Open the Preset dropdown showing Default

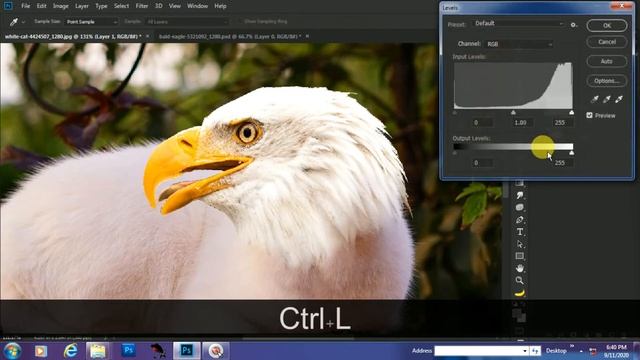519,24
